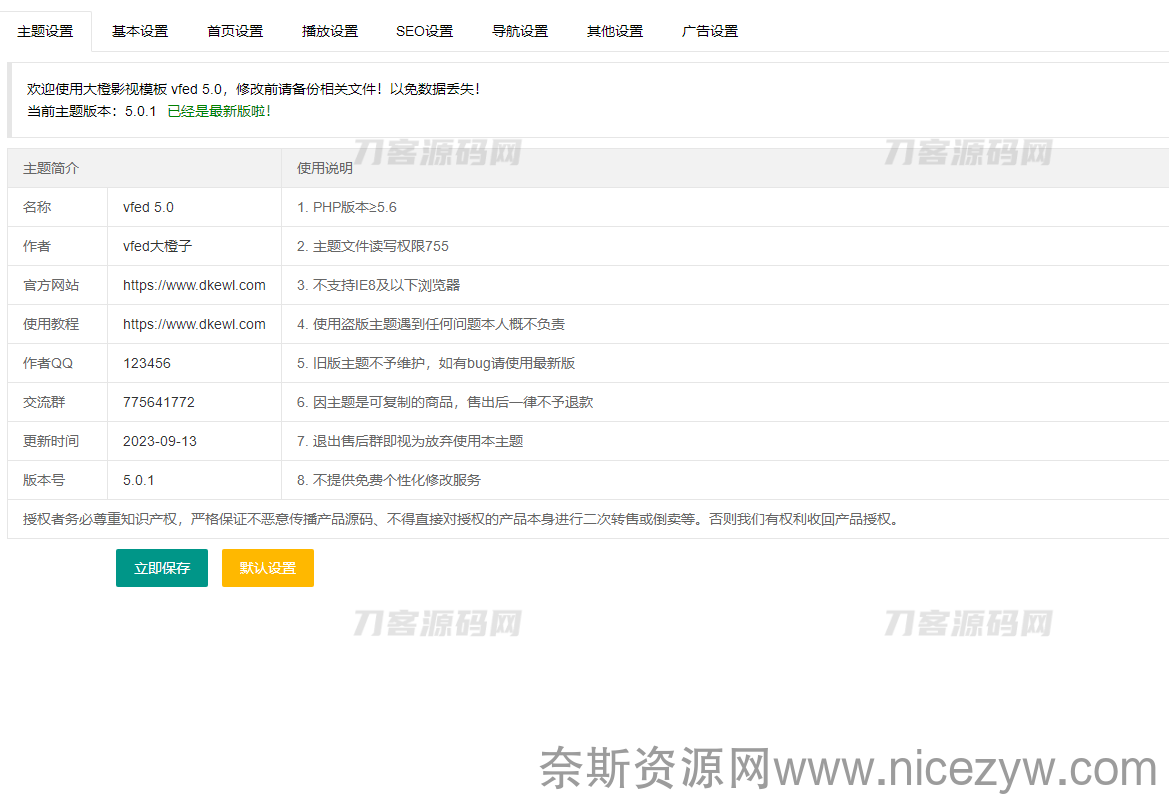The image size is (1169, 805).
Task: Click instruction 5 about 旧版主题
Action: pyautogui.click(x=436, y=363)
